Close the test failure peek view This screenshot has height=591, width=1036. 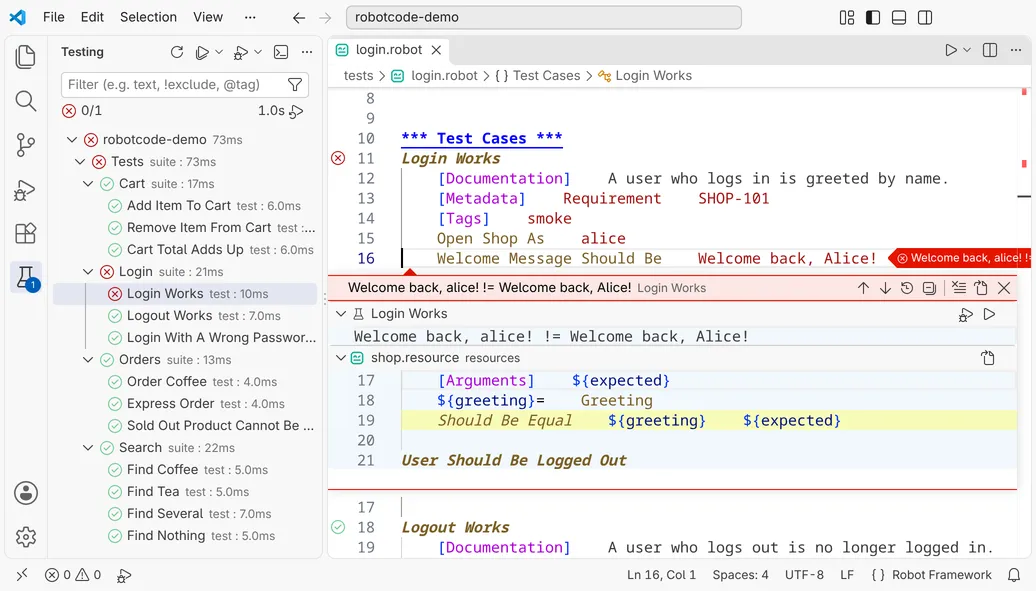[x=1004, y=288]
